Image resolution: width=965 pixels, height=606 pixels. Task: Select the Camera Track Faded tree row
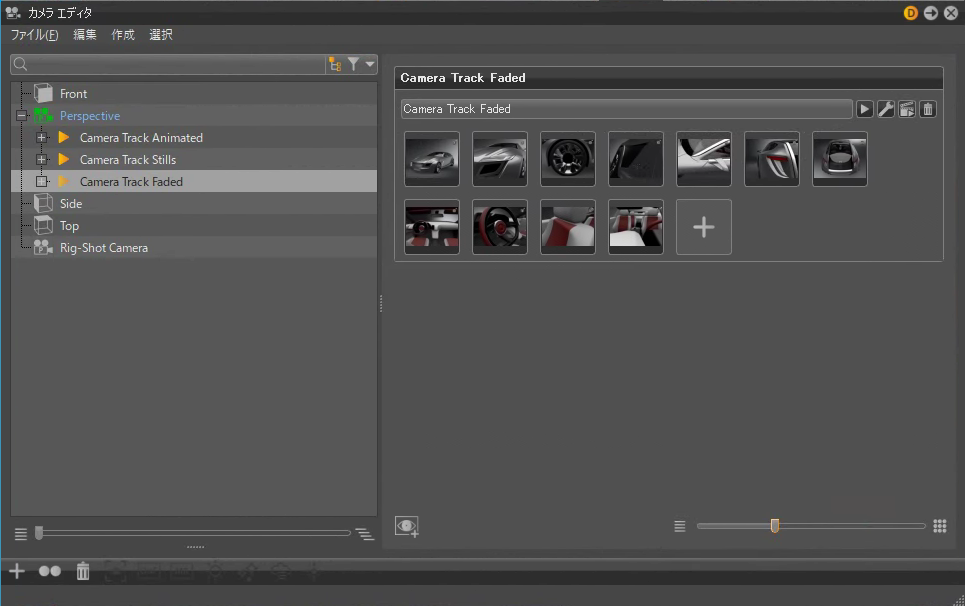click(x=194, y=181)
